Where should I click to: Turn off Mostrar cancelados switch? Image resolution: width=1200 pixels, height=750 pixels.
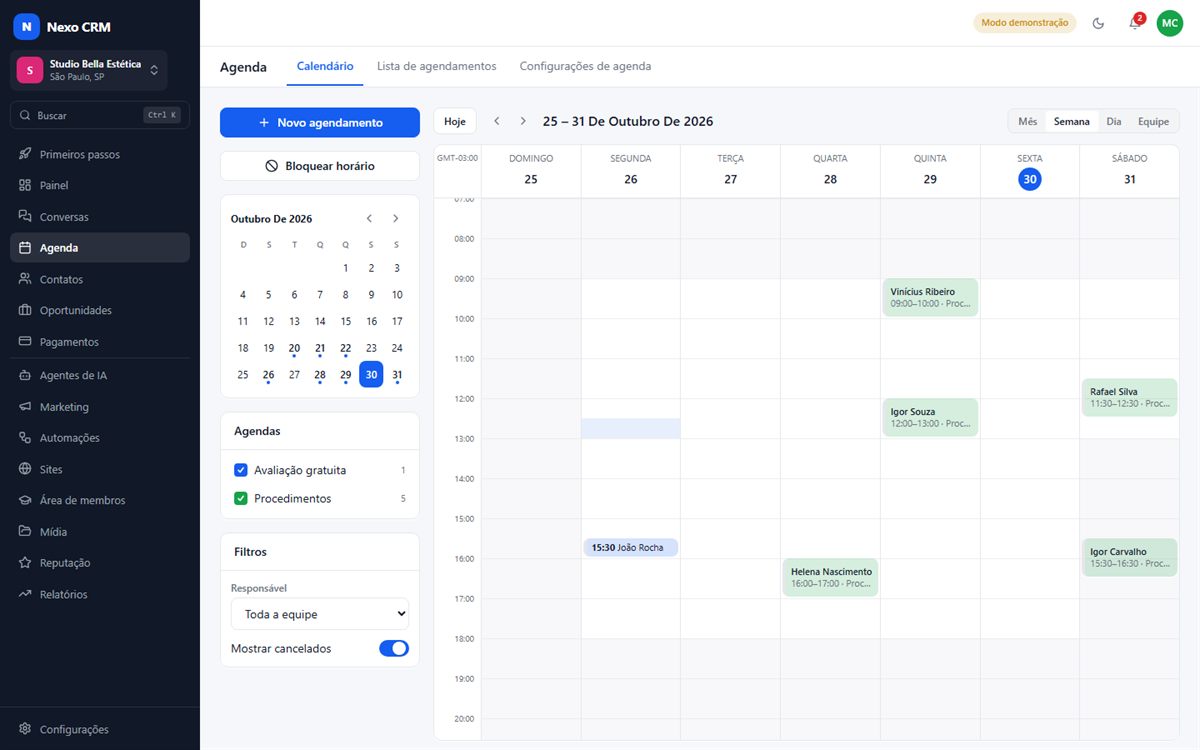(394, 648)
